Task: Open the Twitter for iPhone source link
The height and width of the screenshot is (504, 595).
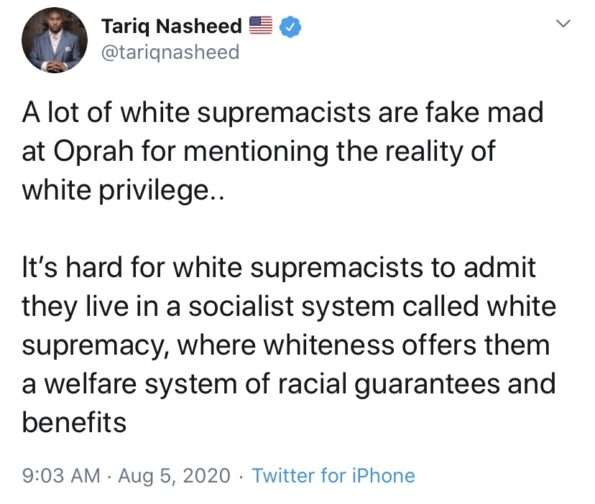Action: tap(334, 476)
